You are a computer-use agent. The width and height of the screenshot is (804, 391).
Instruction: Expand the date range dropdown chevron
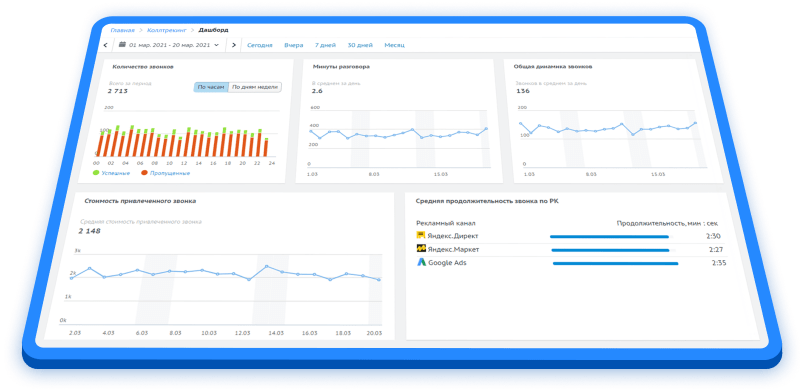coord(216,45)
